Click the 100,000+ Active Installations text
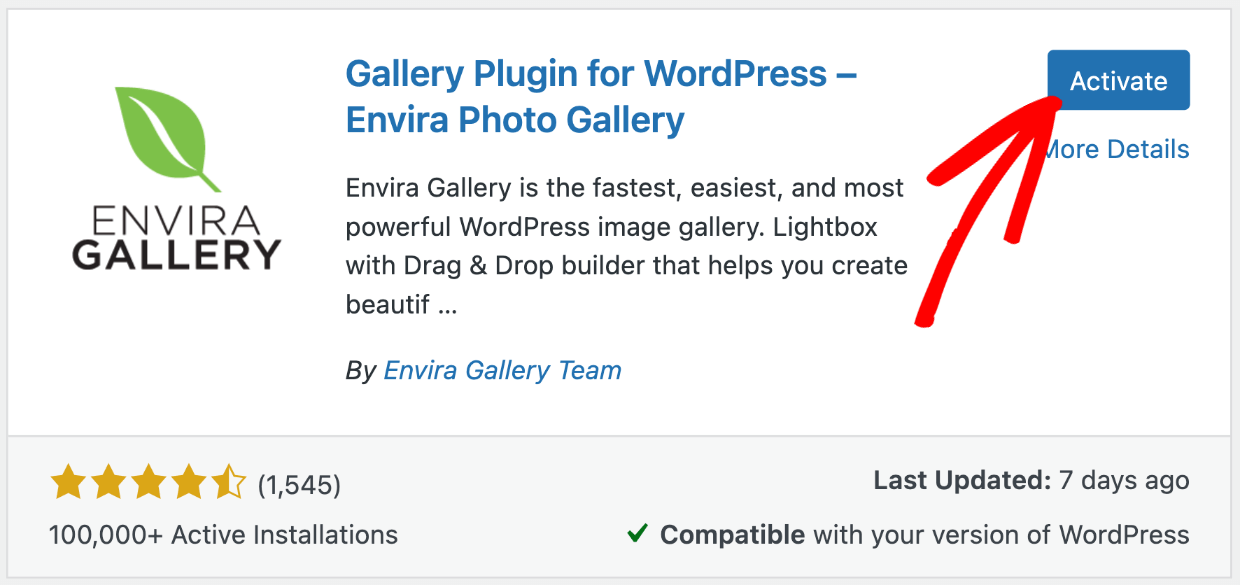This screenshot has width=1240, height=585. tap(222, 535)
